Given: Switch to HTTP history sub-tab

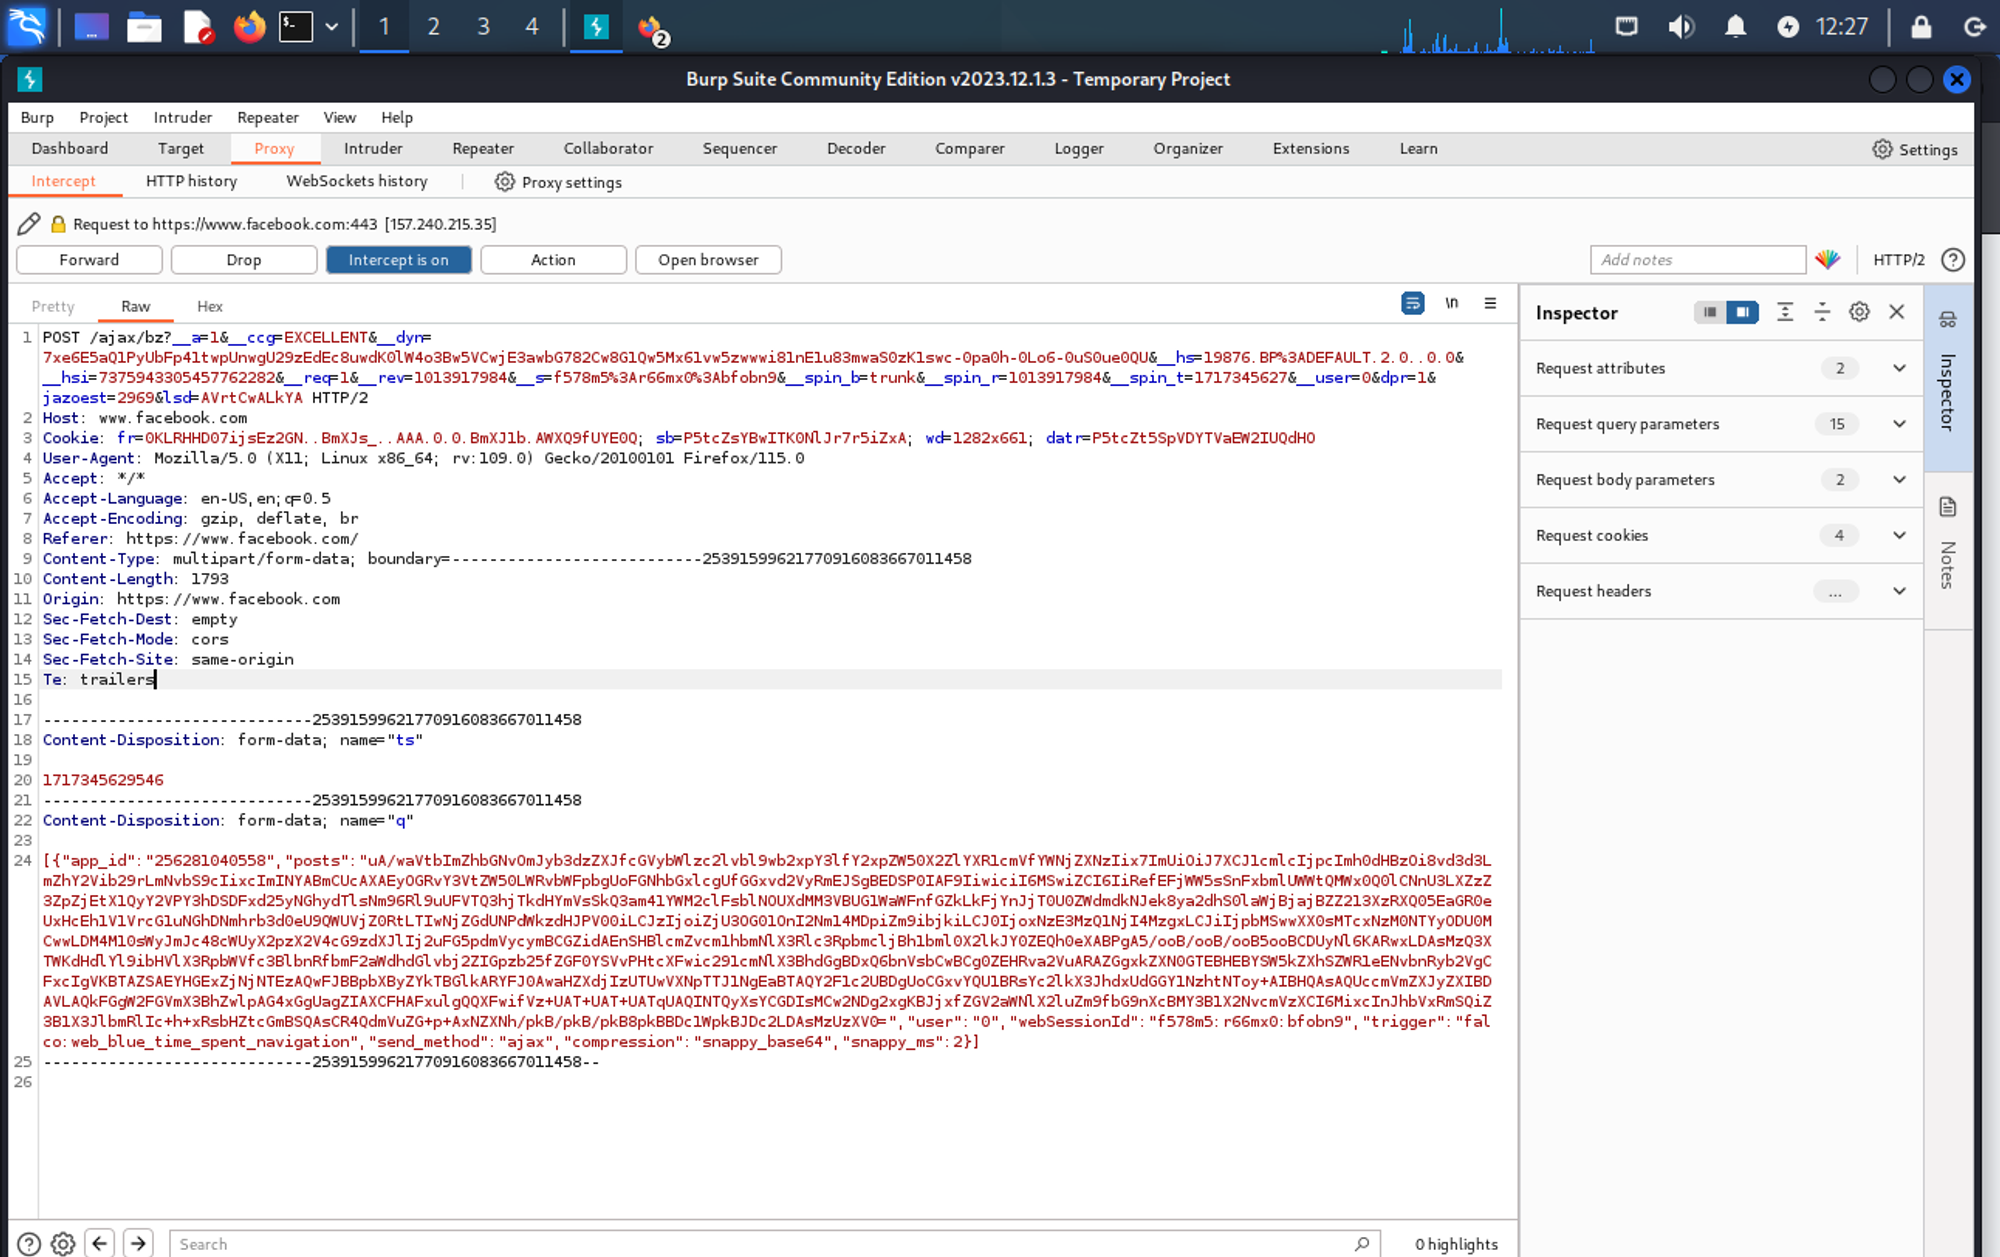Looking at the screenshot, I should pos(192,181).
